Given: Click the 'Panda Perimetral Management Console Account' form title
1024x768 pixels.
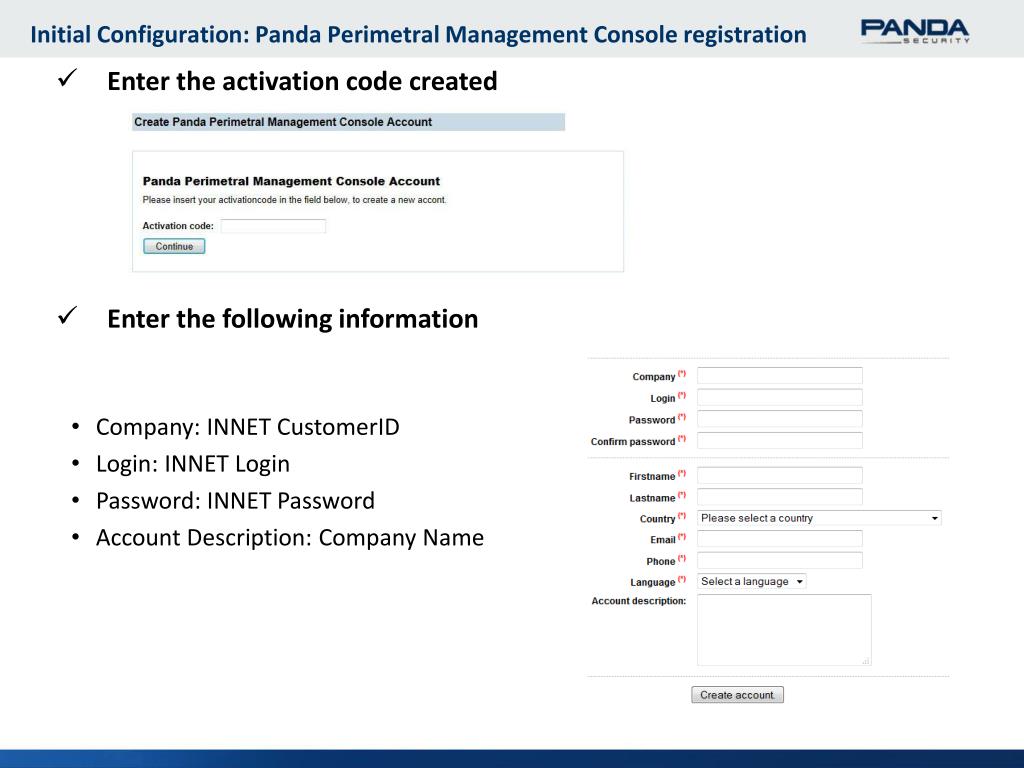Looking at the screenshot, I should click(291, 181).
